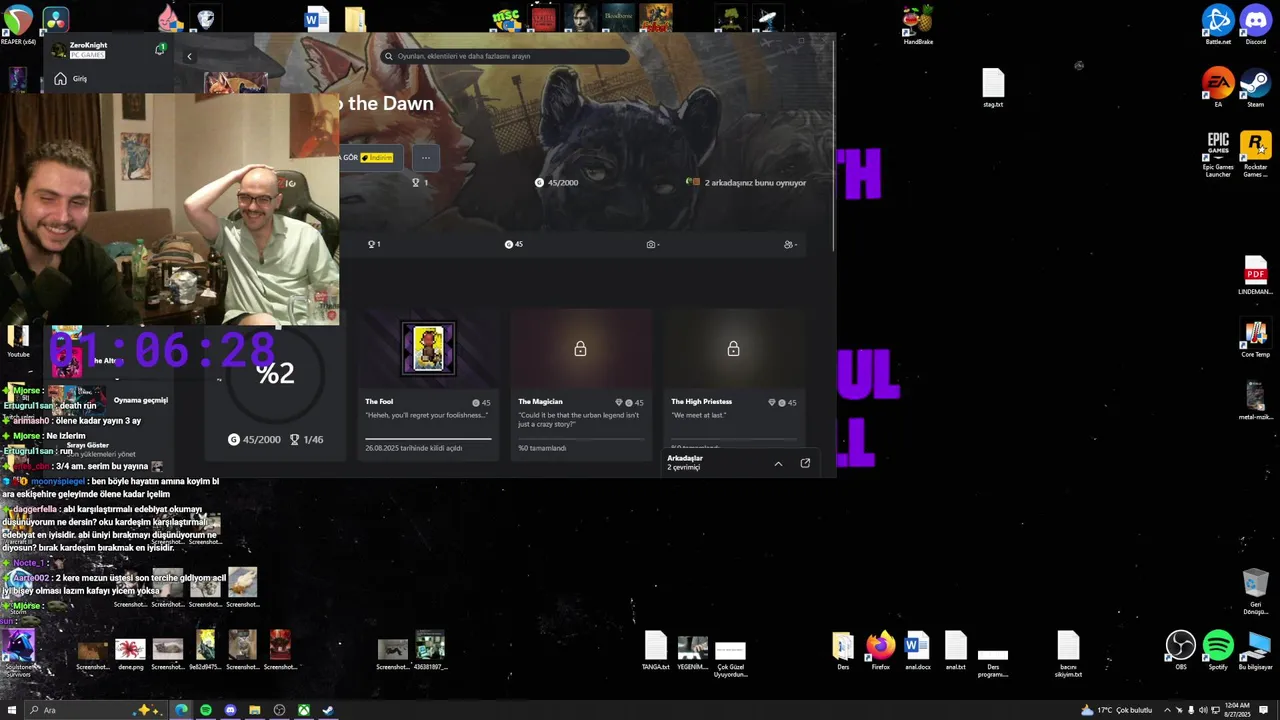Open File Explorer from the taskbar
The image size is (1280, 720).
tap(254, 710)
